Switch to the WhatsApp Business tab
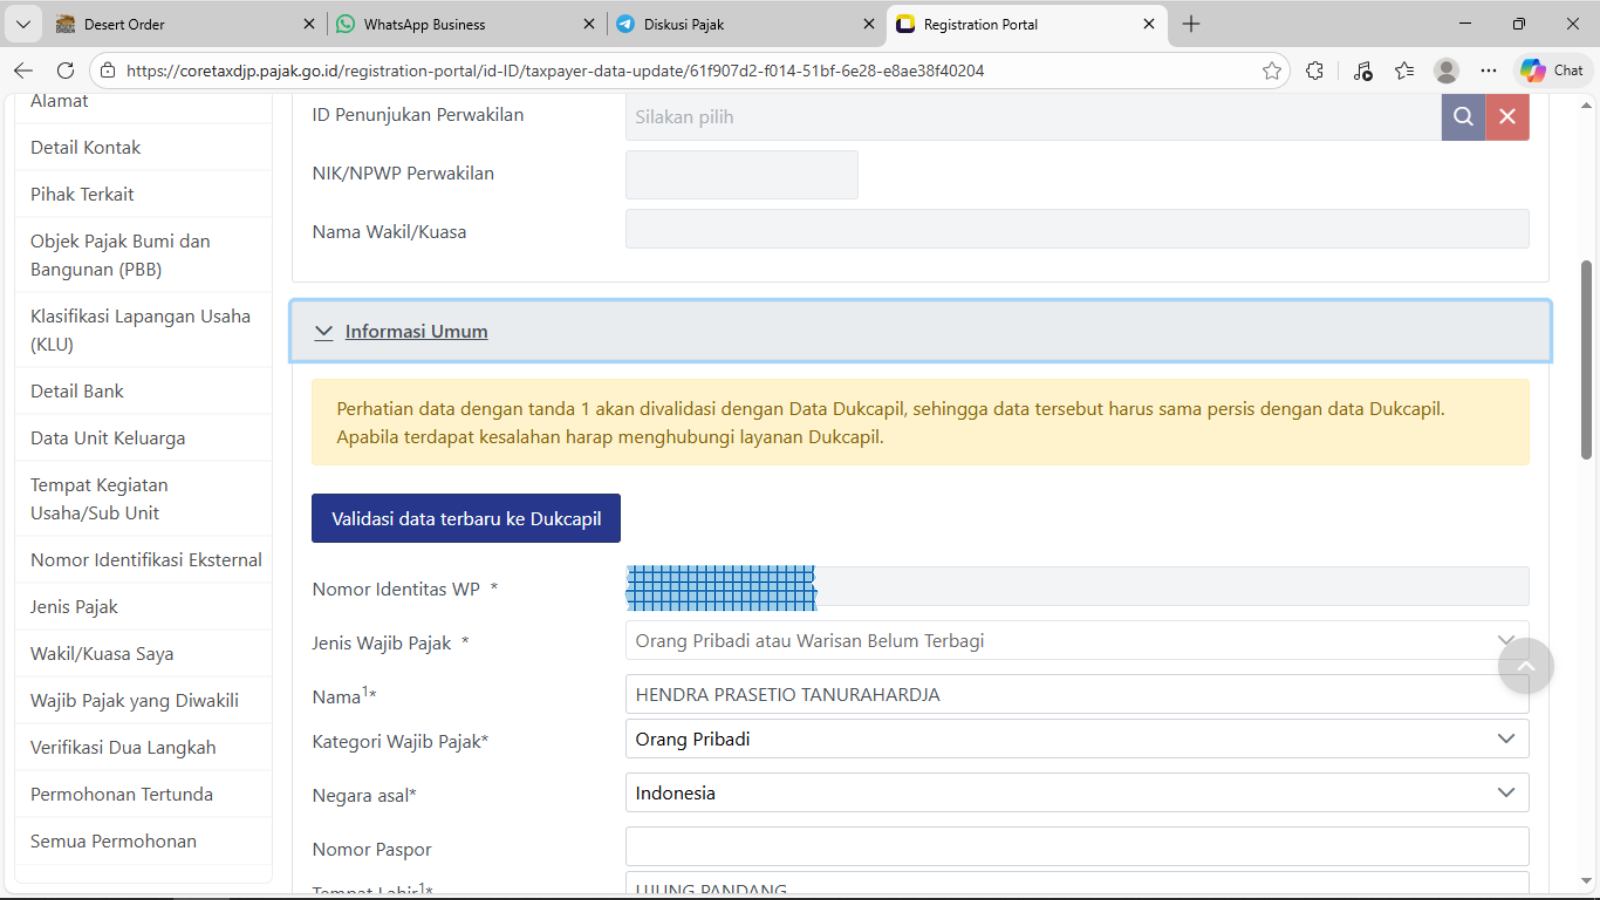Screen dimensions: 1600x900 [425, 24]
